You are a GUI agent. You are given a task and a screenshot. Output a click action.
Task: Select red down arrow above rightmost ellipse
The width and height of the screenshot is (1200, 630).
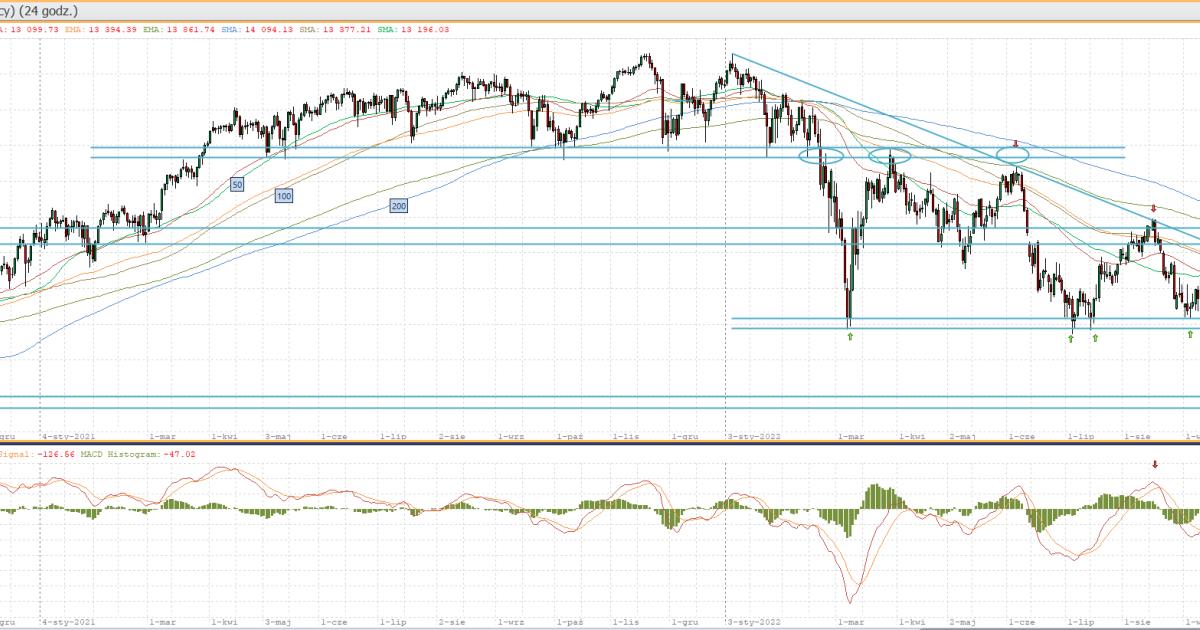coord(1016,143)
